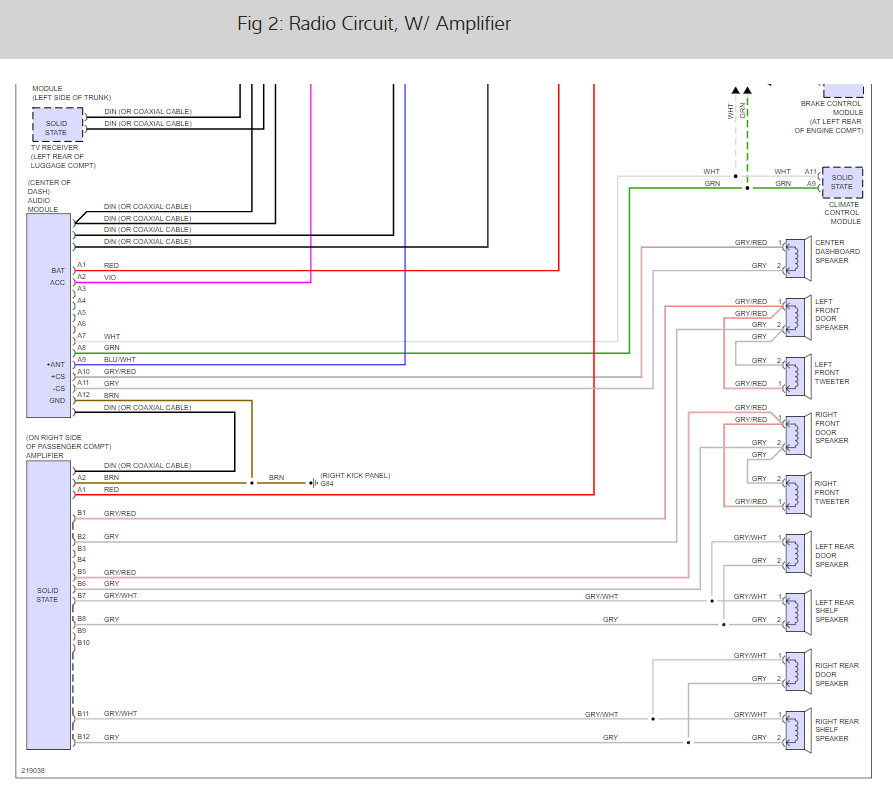Click the GRN upward arrow connector
This screenshot has width=893, height=792.
pos(748,90)
